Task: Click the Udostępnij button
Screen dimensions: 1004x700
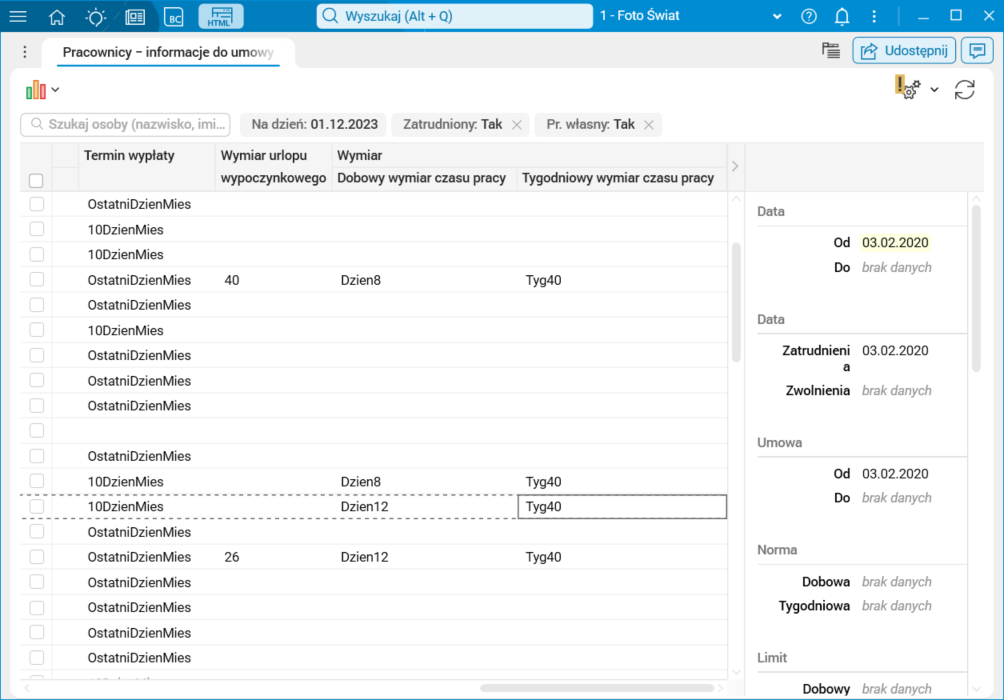Action: pos(904,51)
